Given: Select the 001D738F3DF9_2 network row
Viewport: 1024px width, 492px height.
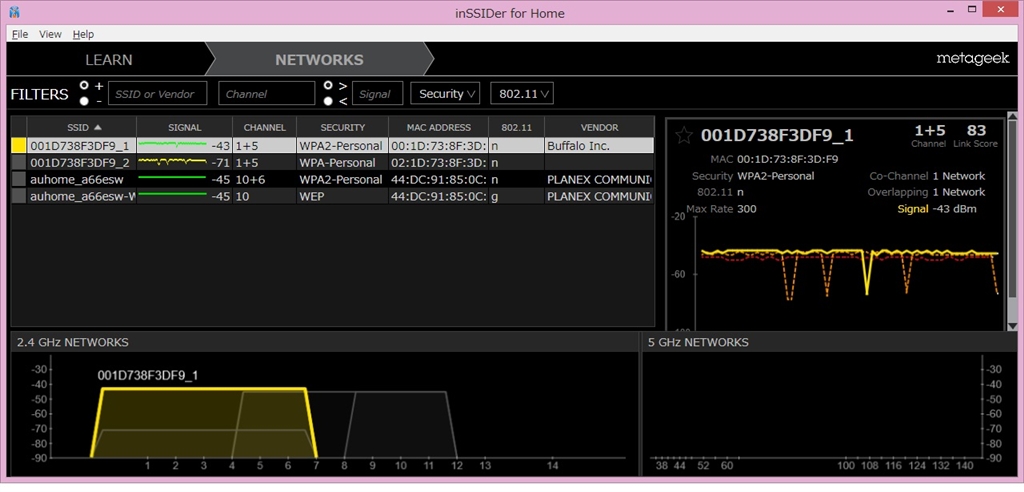Looking at the screenshot, I should coord(332,163).
